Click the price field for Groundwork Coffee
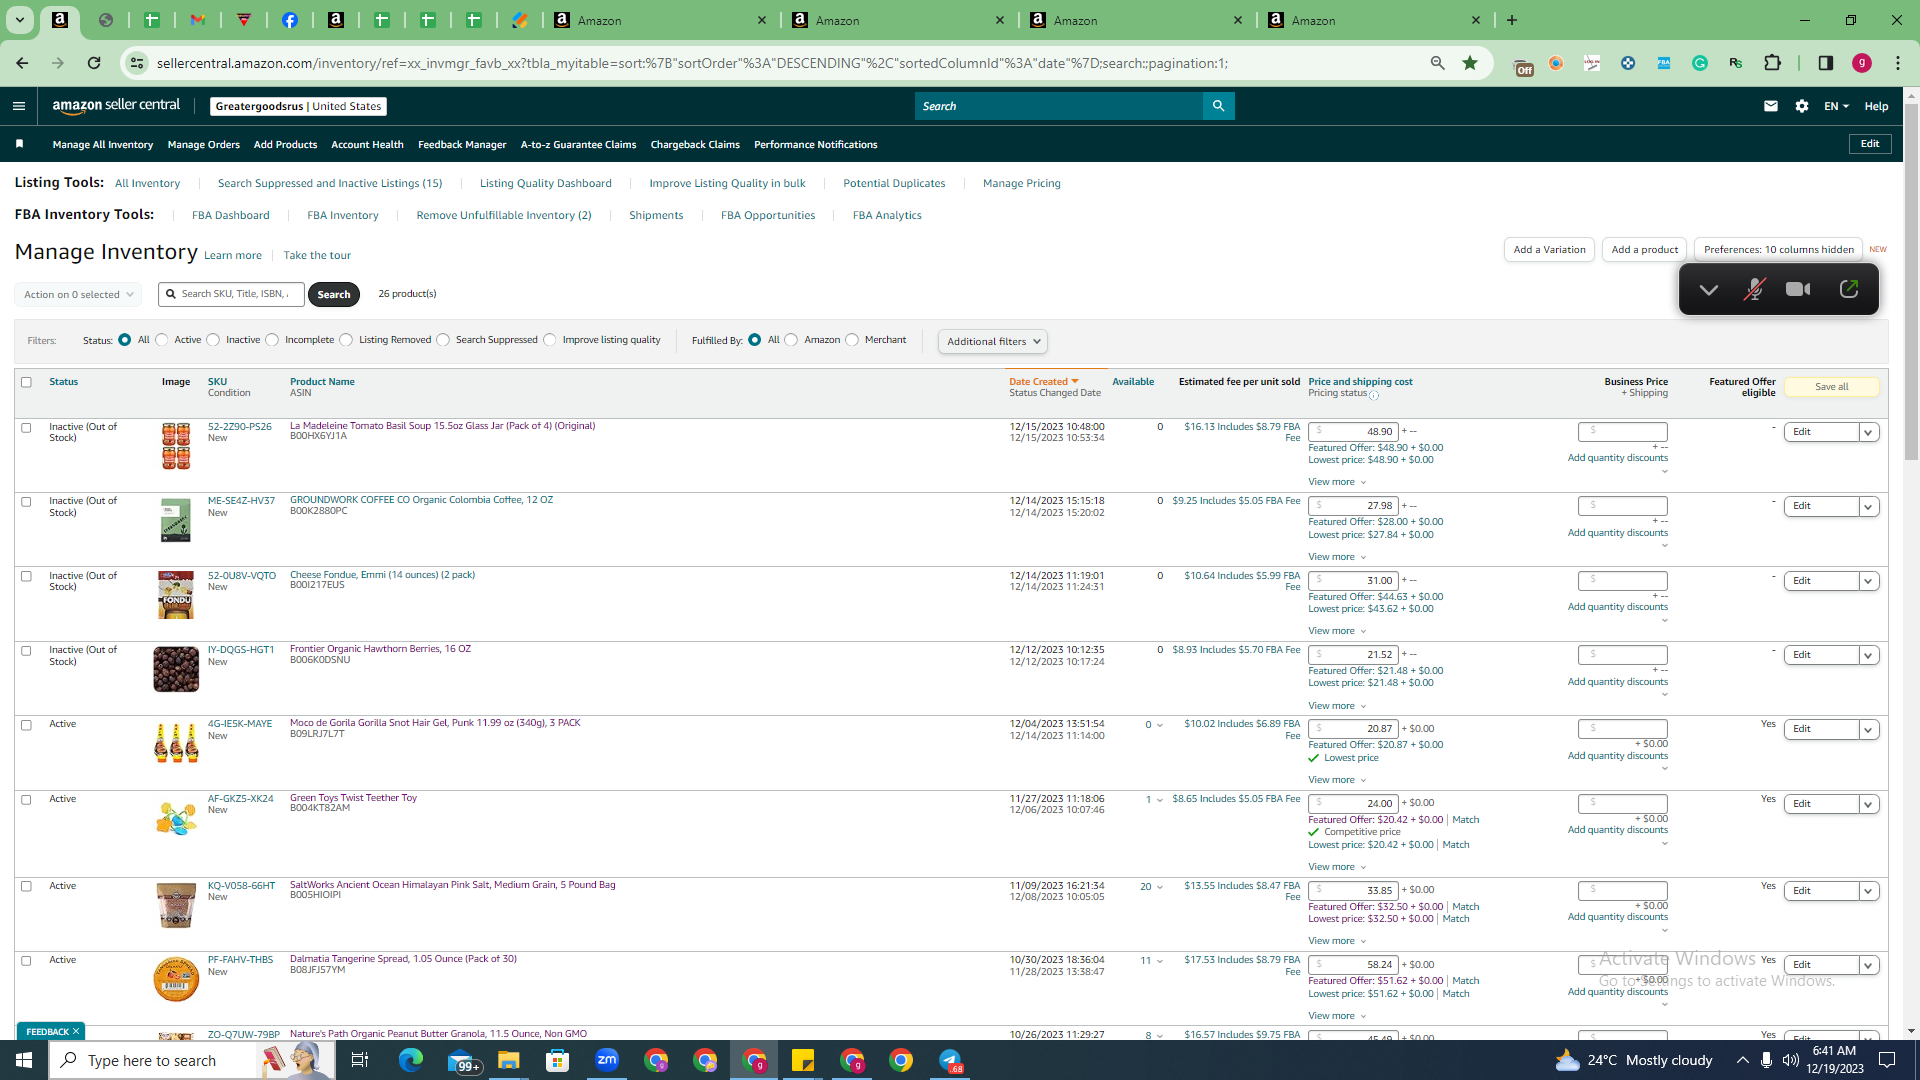The width and height of the screenshot is (1920, 1080). (x=1353, y=506)
